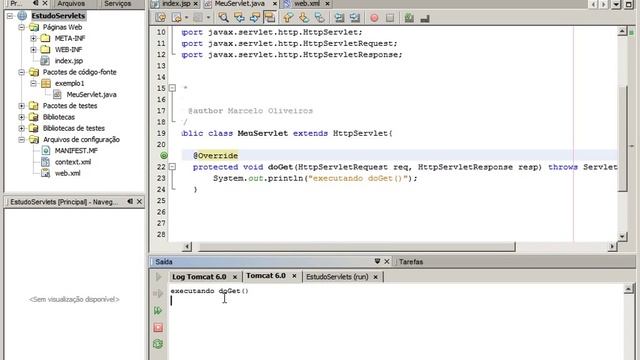Click the Shift Line Right icon
Image resolution: width=640 pixels, height=360 pixels.
click(x=355, y=18)
